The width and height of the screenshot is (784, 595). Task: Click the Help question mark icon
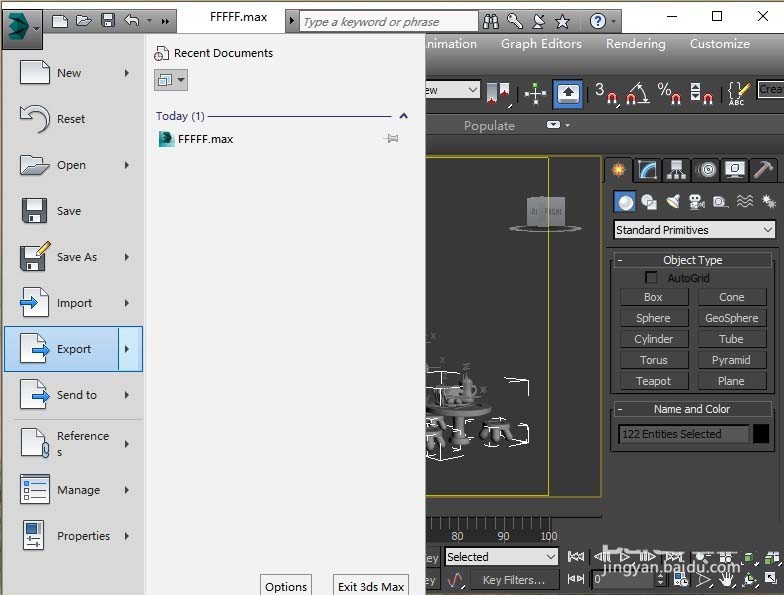(x=598, y=22)
